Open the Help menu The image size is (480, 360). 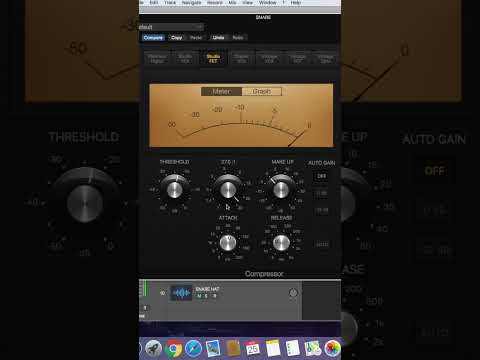(296, 2)
